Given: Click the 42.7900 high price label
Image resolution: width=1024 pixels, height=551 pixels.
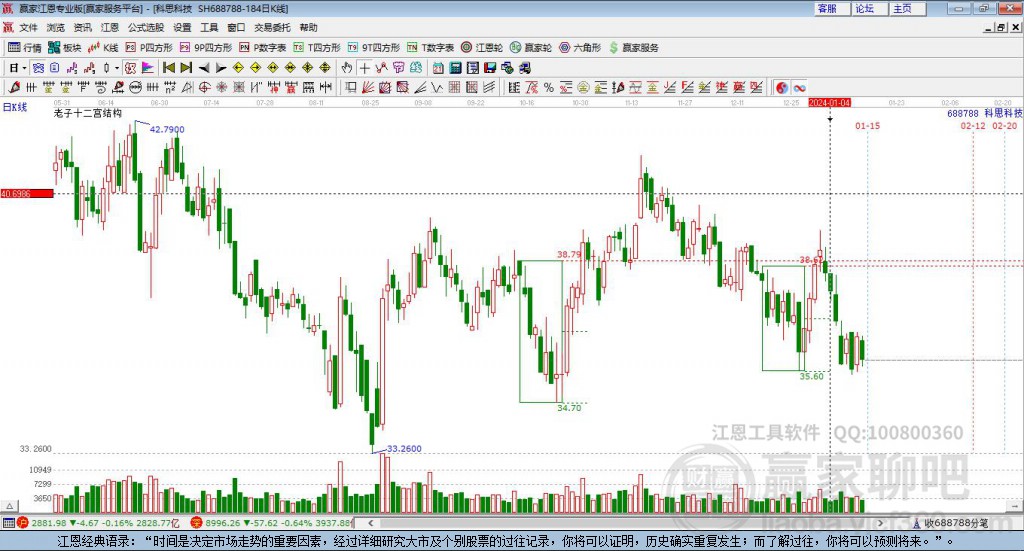Looking at the screenshot, I should tap(167, 129).
